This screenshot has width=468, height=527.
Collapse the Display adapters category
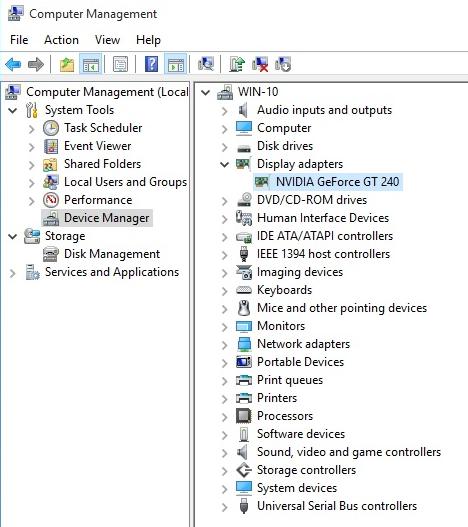224,164
